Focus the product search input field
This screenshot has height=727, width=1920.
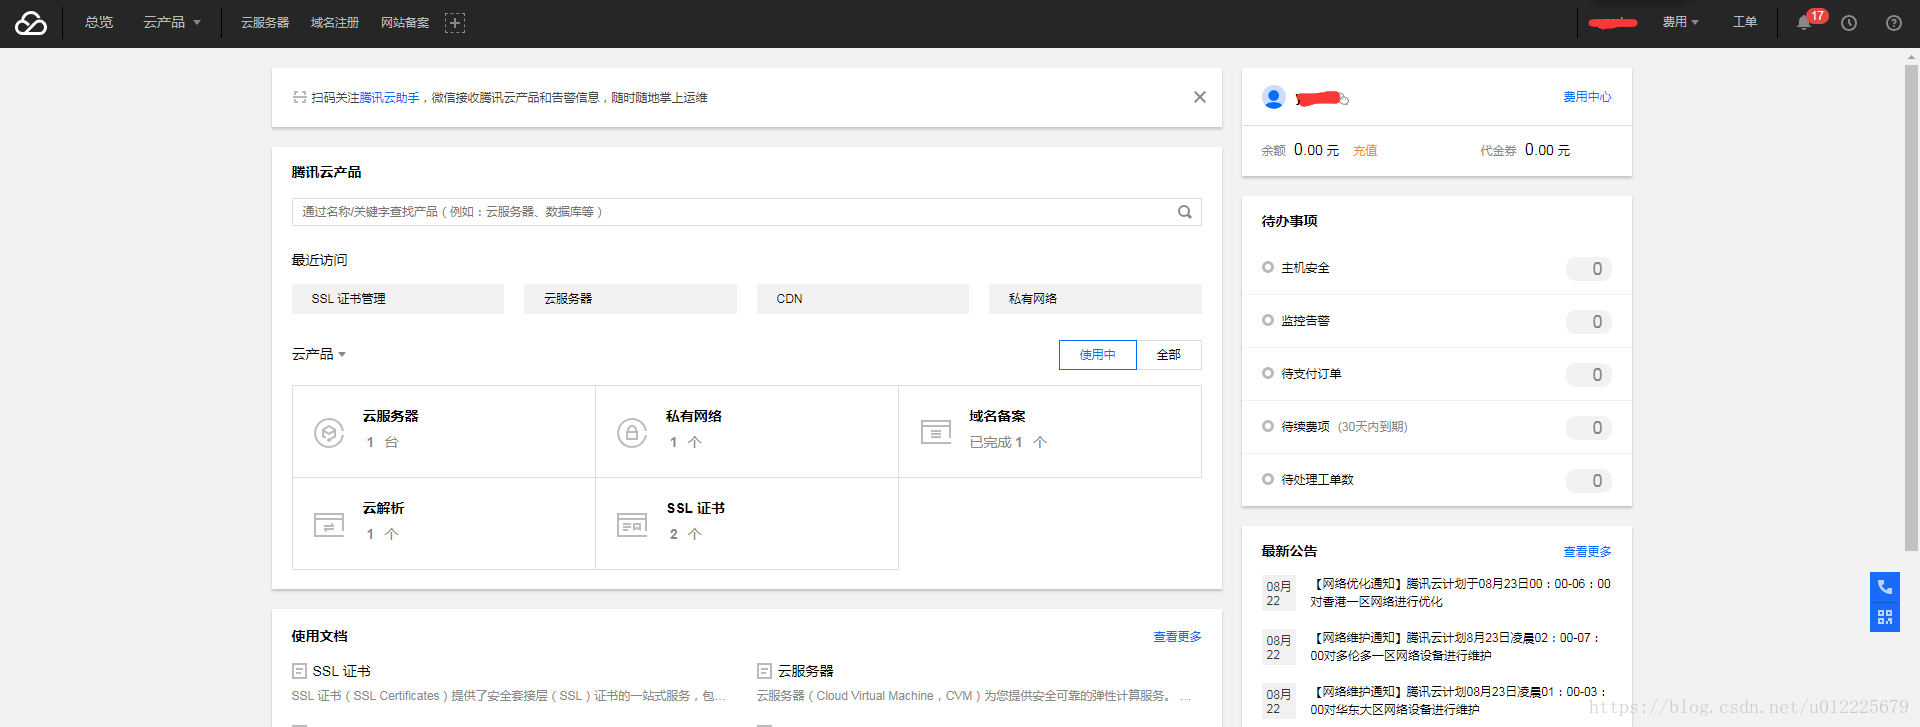(x=747, y=212)
